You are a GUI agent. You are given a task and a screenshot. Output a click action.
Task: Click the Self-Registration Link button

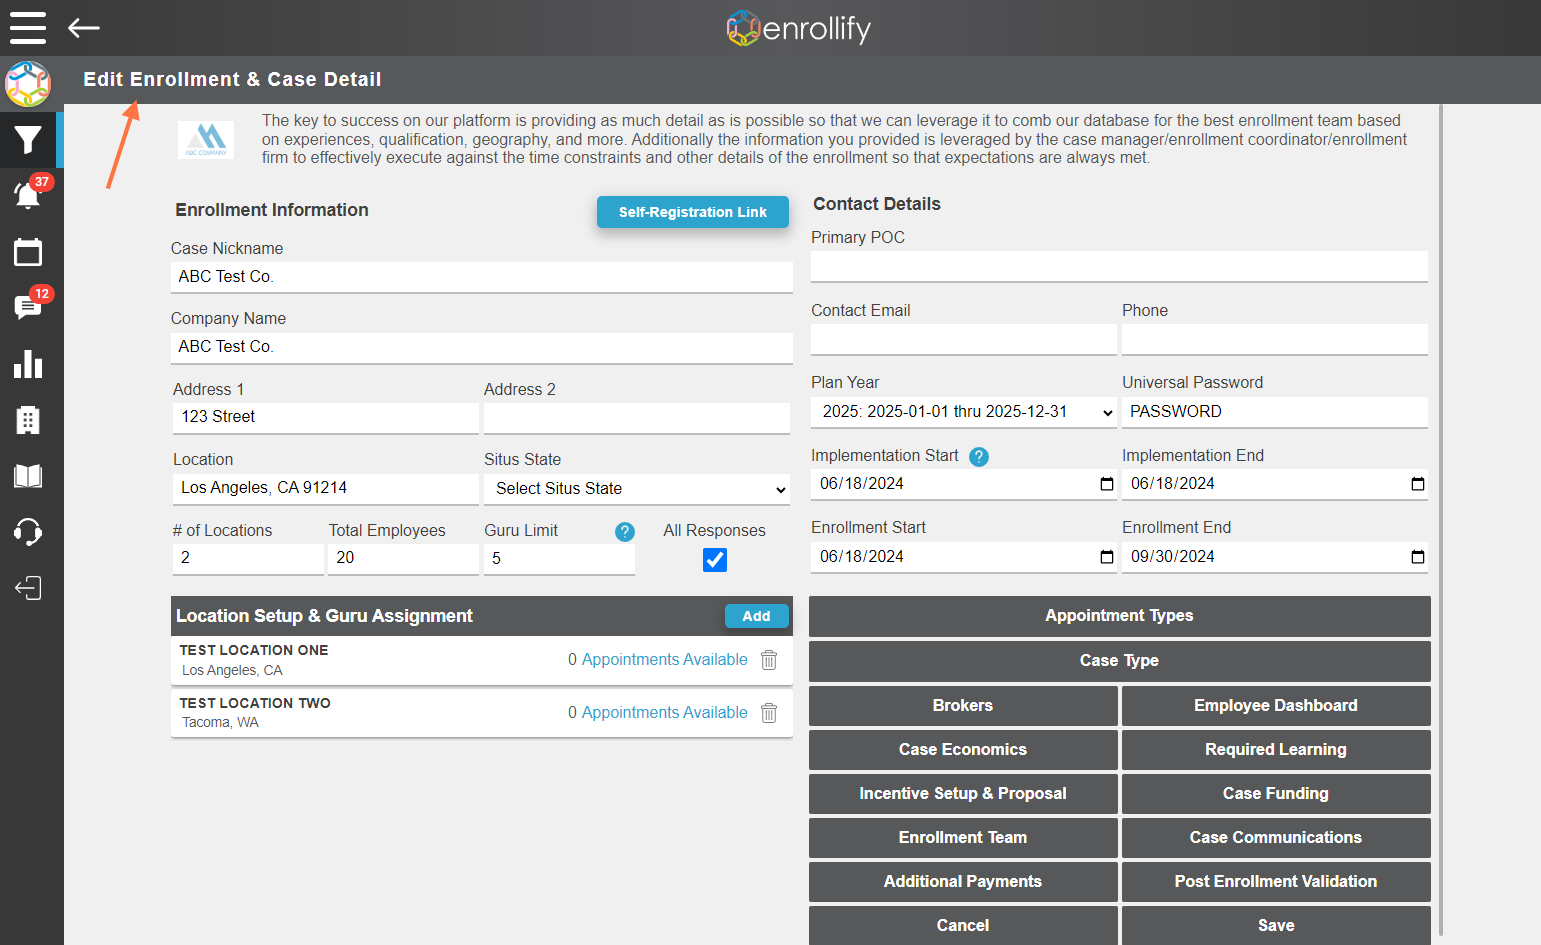tap(693, 212)
